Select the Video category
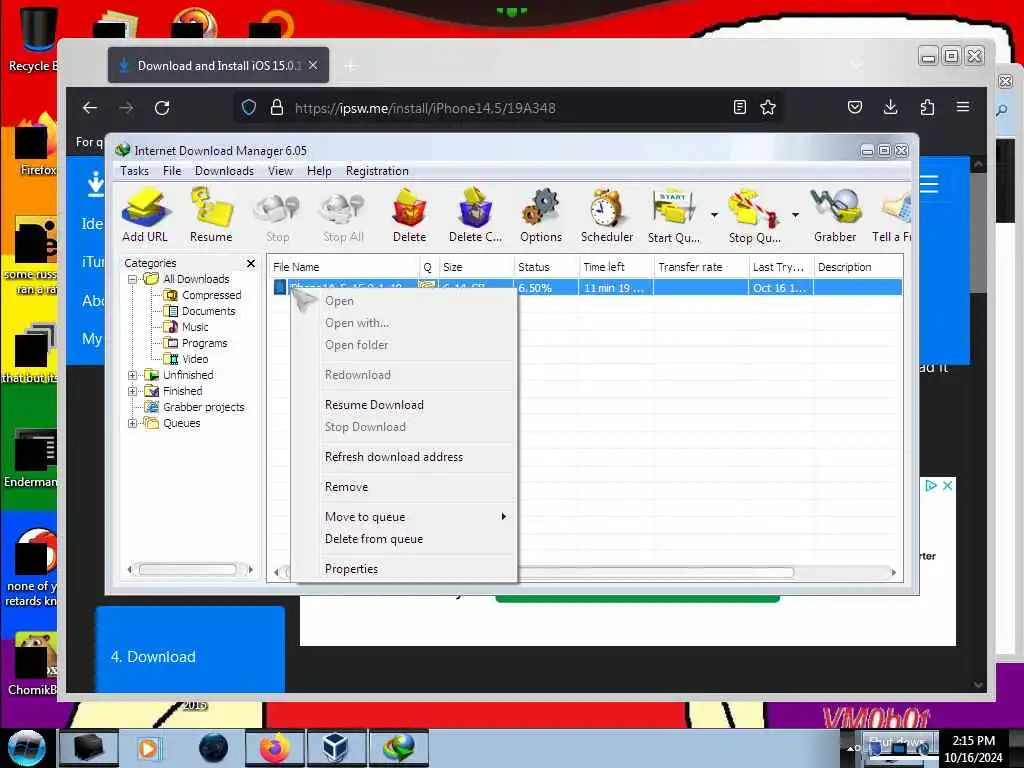Image resolution: width=1024 pixels, height=768 pixels. (195, 359)
